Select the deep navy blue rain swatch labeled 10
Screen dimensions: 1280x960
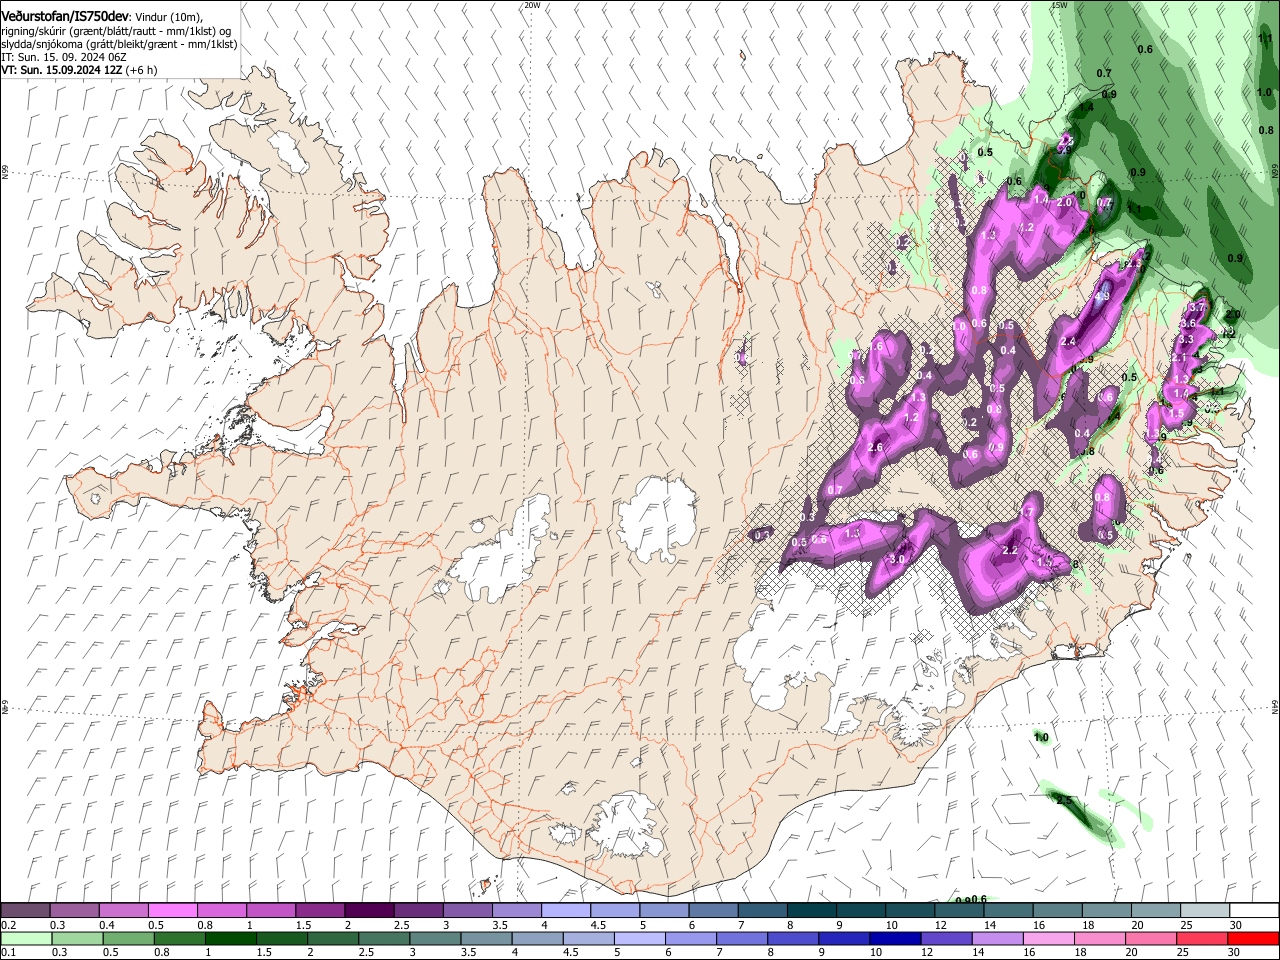point(894,938)
